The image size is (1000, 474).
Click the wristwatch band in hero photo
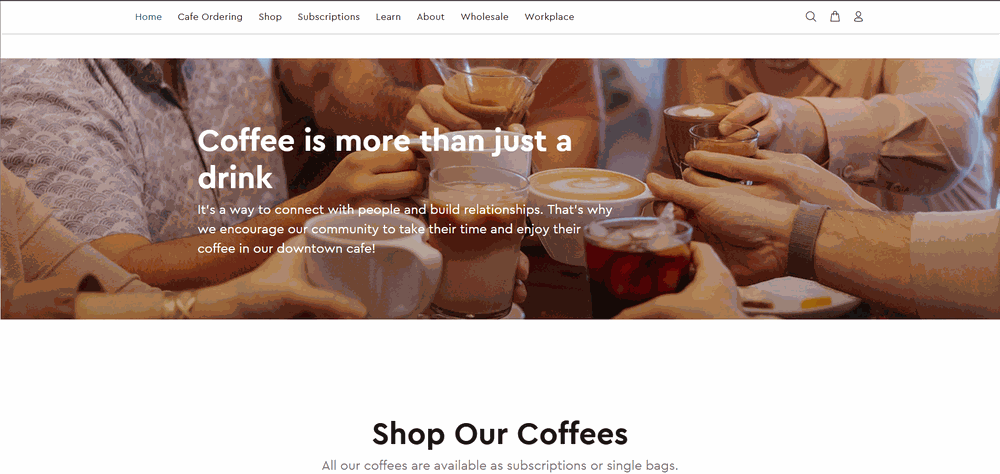(x=806, y=239)
